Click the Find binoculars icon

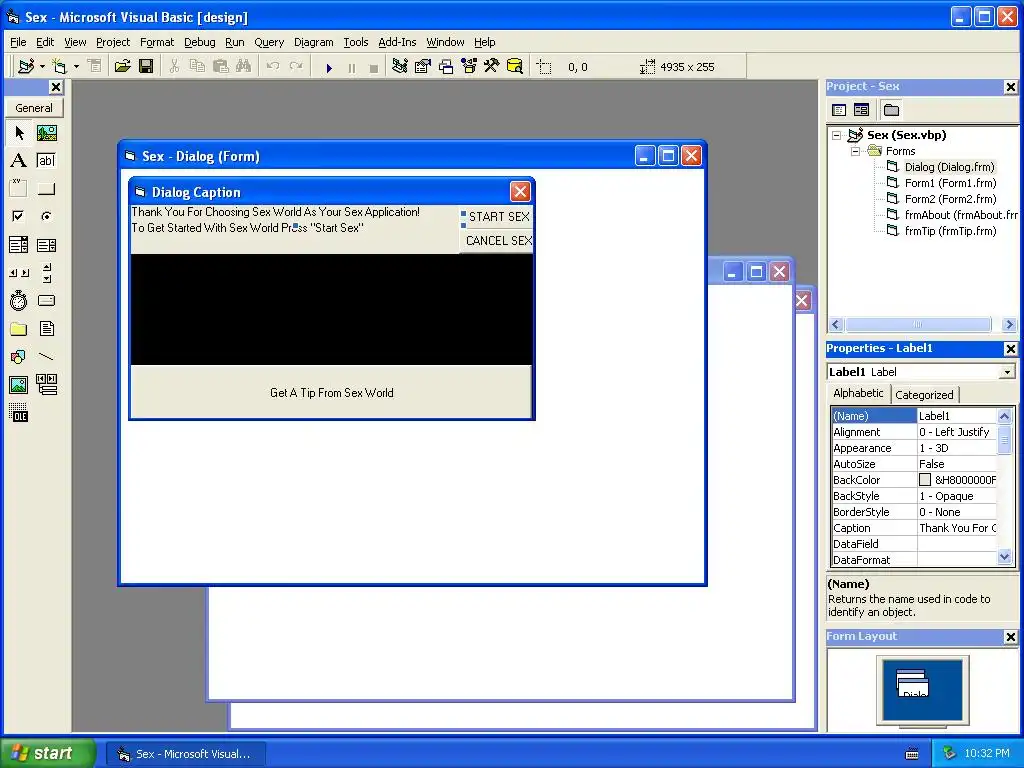tap(244, 67)
